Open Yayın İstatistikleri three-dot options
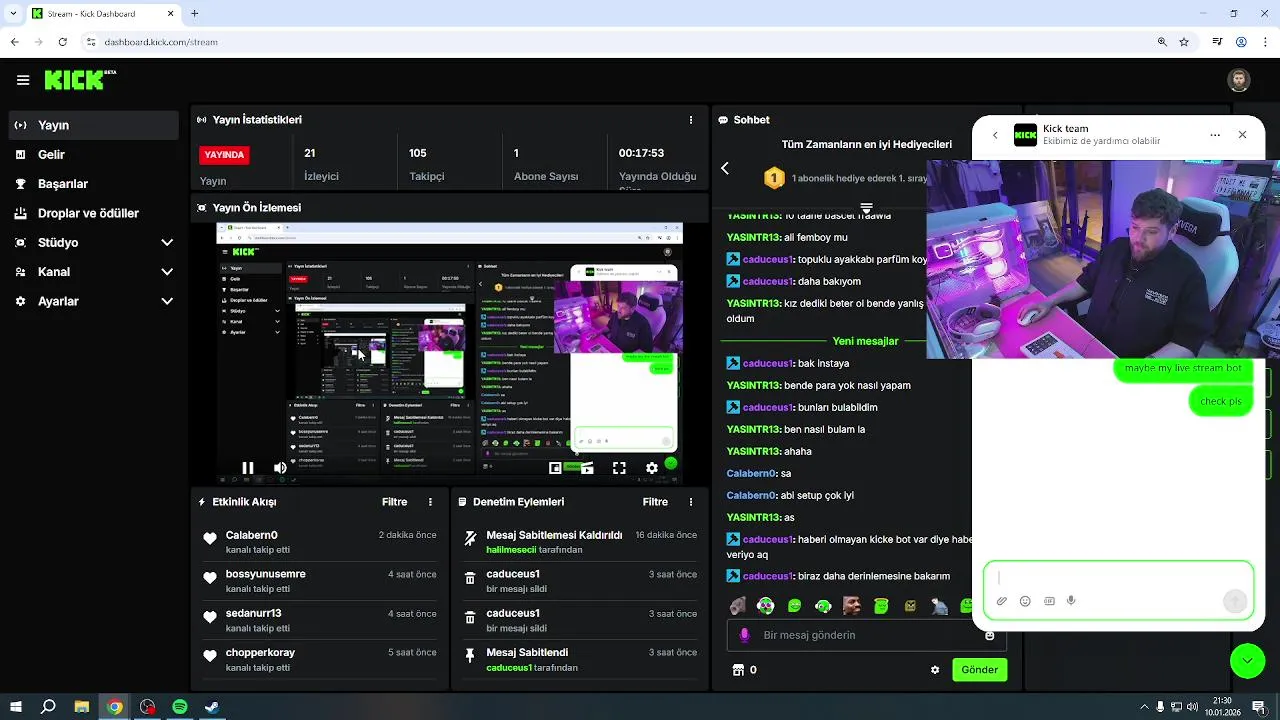1280x720 pixels. (690, 120)
